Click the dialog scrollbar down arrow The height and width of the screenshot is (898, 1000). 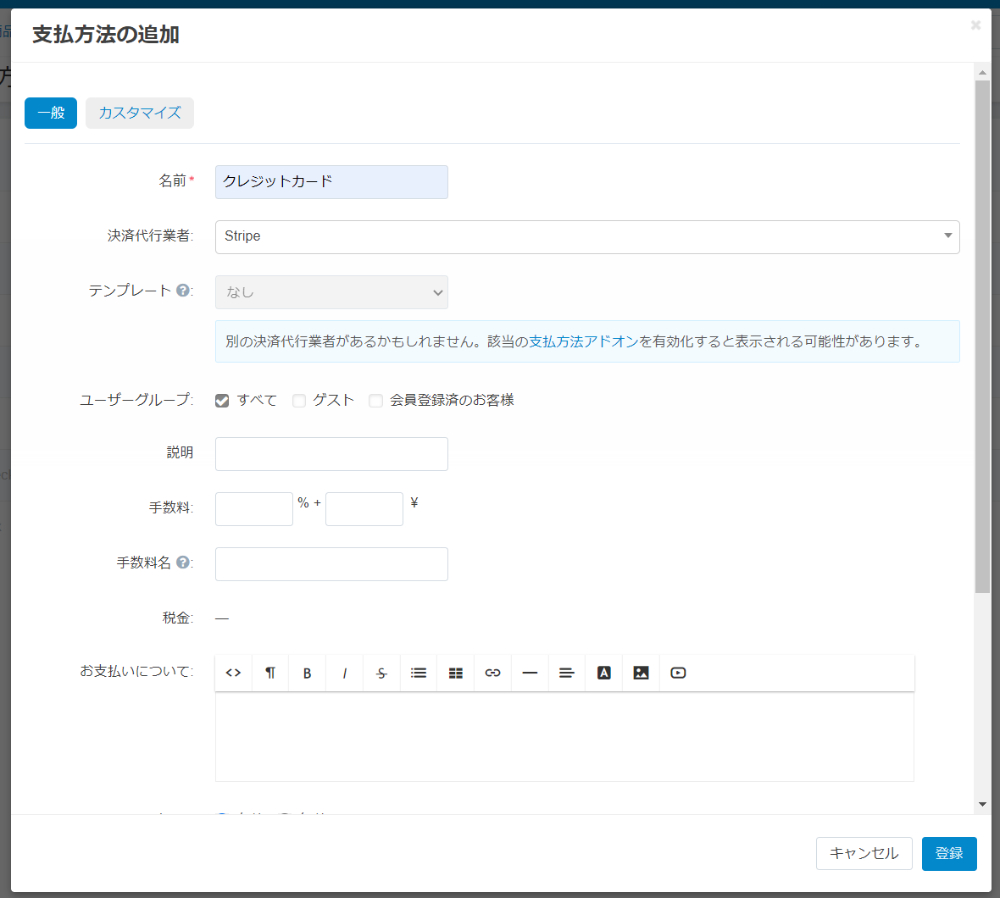tap(982, 804)
